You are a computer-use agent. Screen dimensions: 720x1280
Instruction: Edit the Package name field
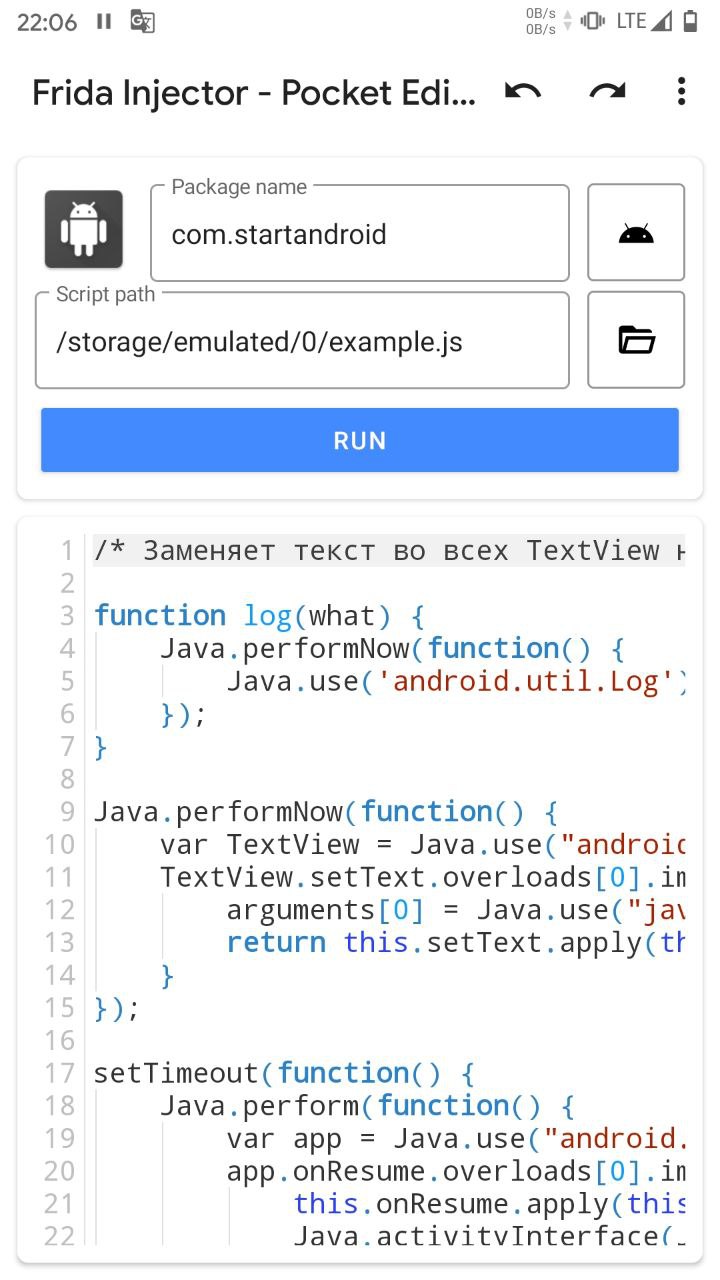[360, 234]
